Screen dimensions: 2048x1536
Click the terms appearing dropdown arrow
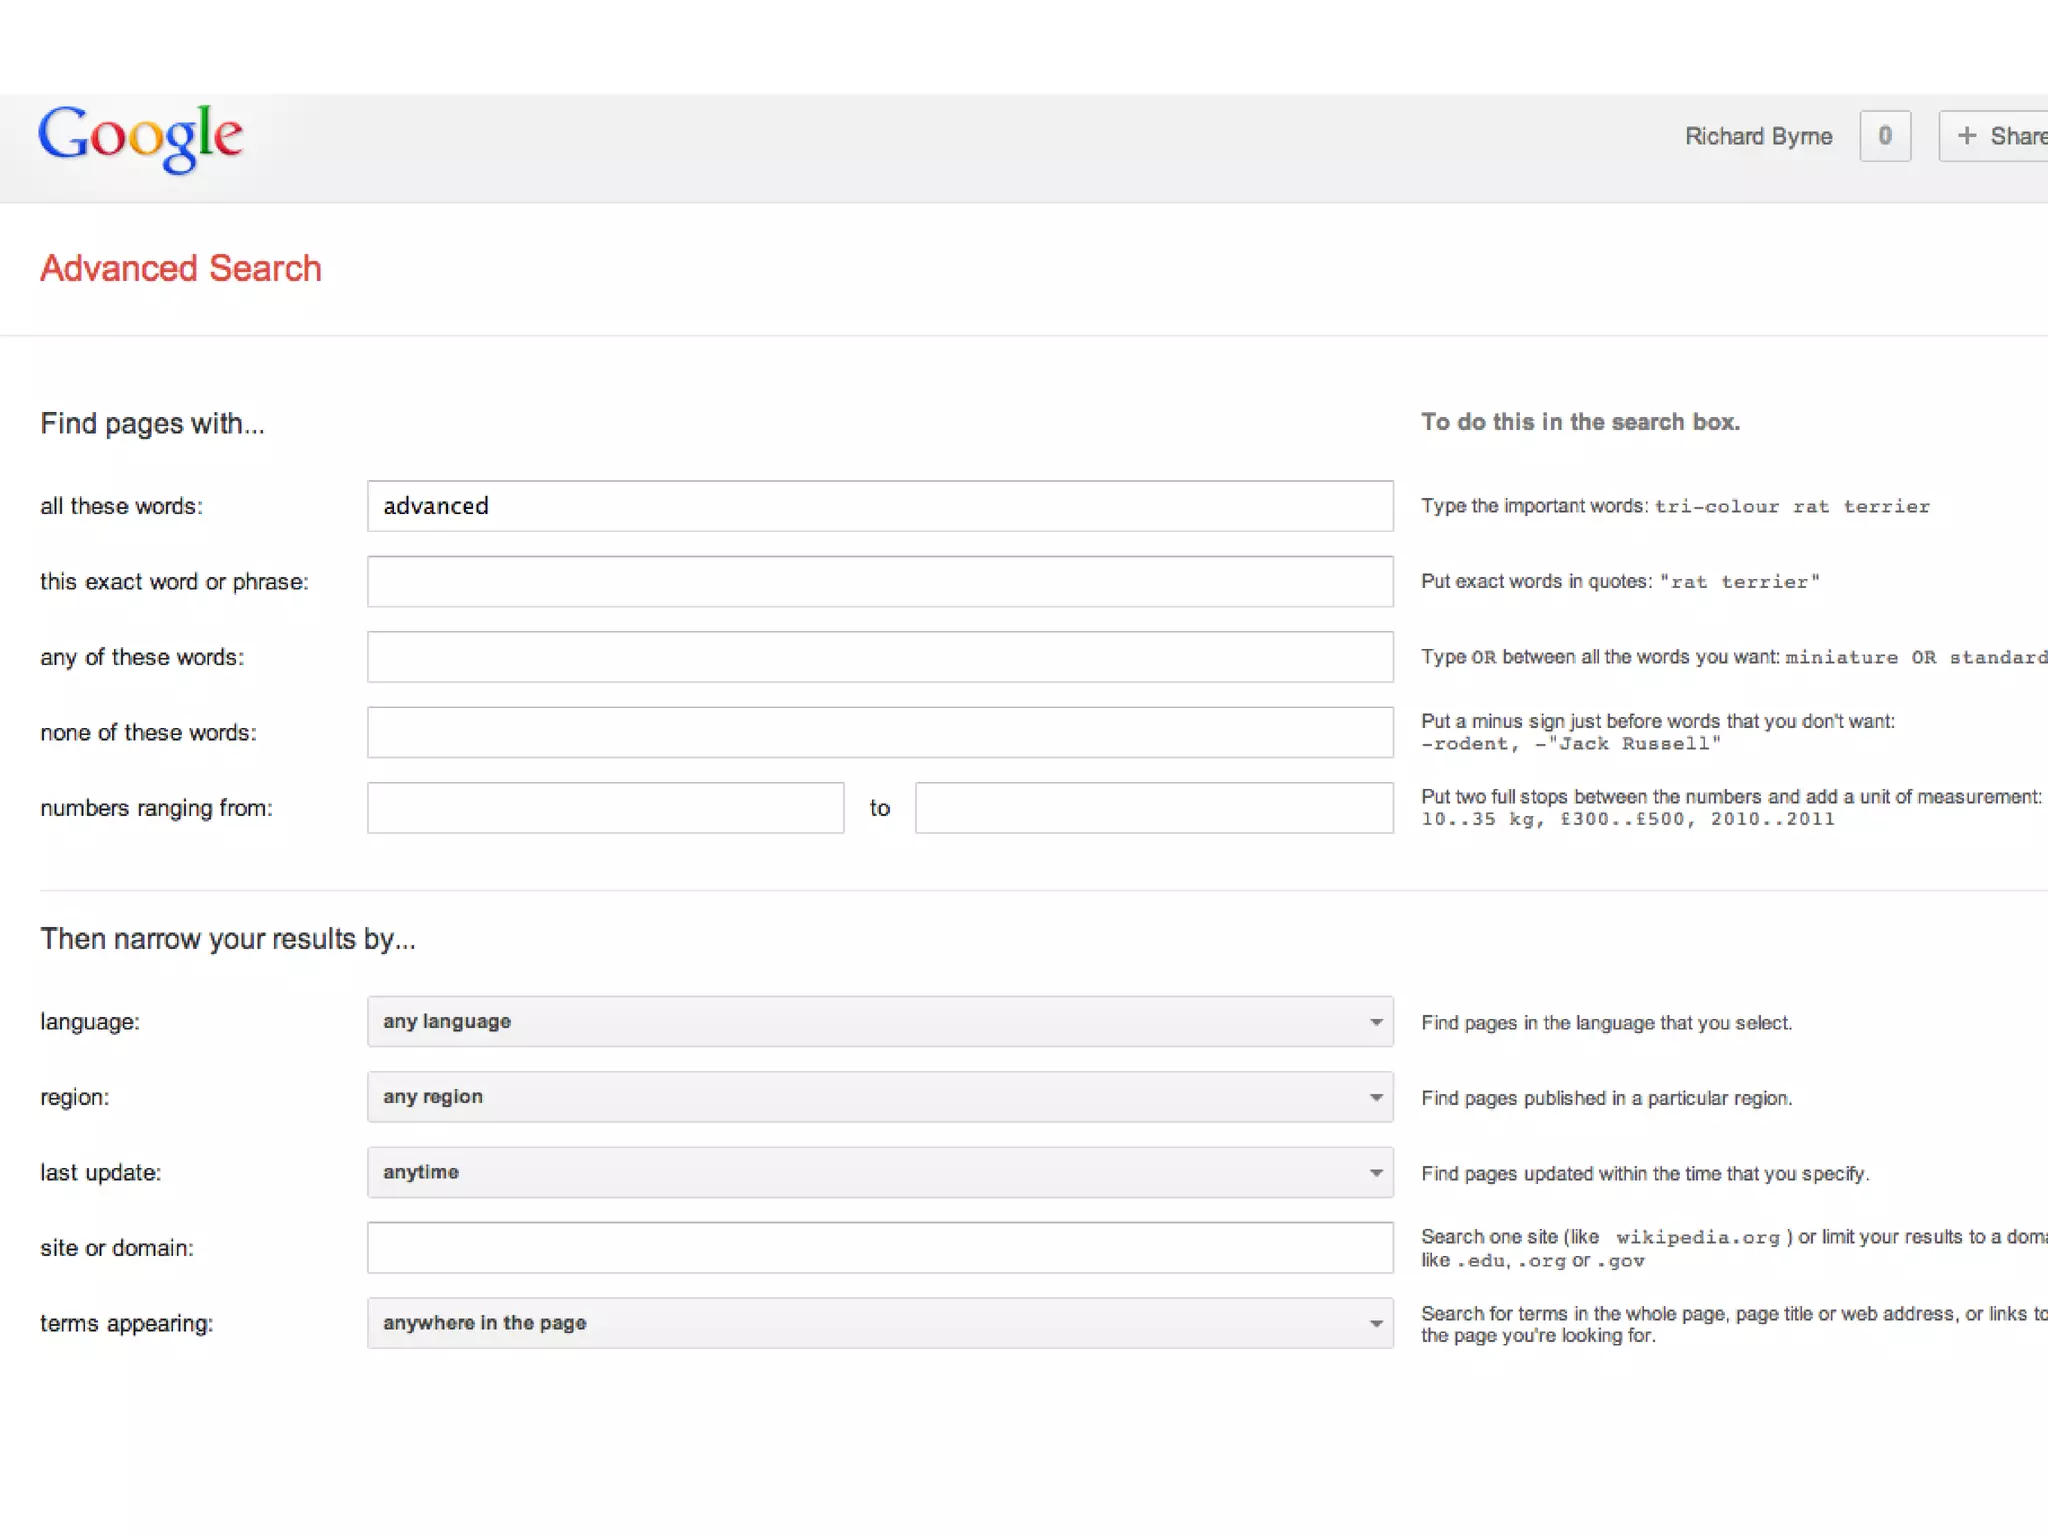pos(1376,1324)
